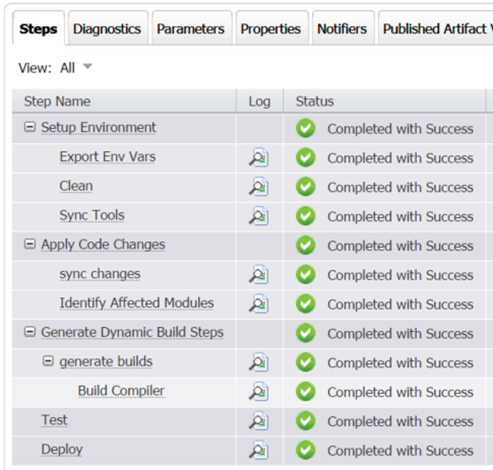
Task: View log for Identify Affected Modules
Action: point(259,304)
